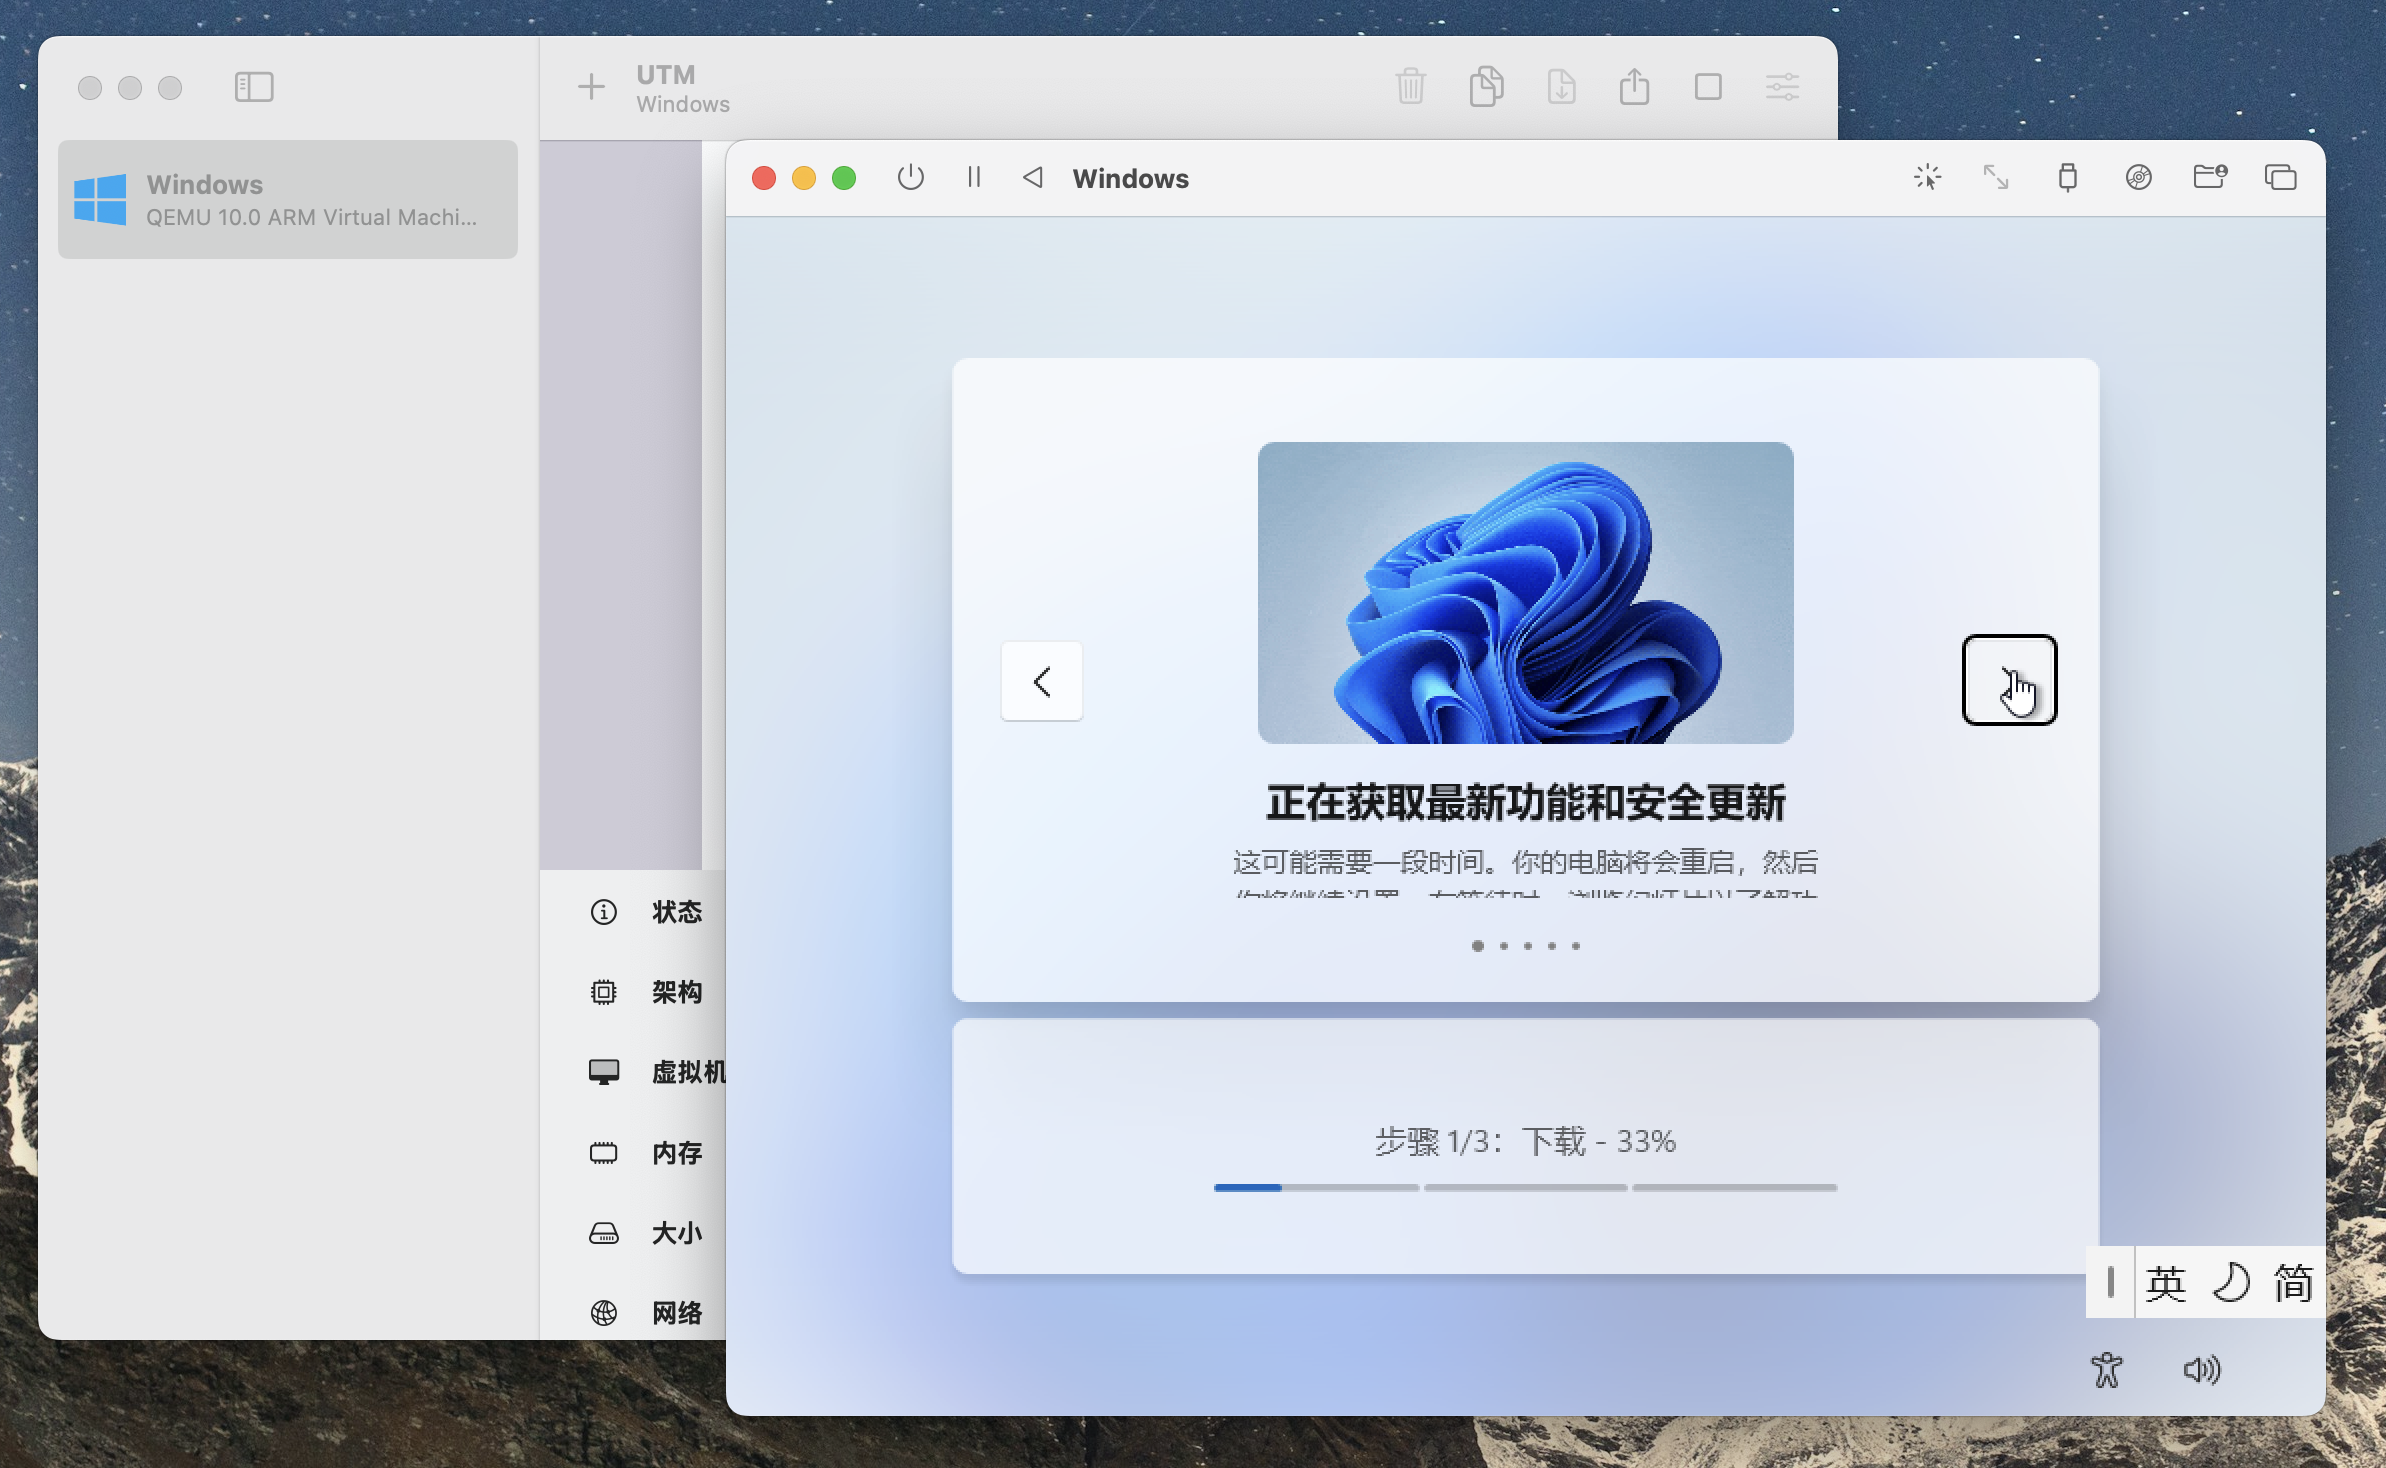Toggle the UTM sidebar panel icon
Screen dimensions: 2386x1468
254,87
